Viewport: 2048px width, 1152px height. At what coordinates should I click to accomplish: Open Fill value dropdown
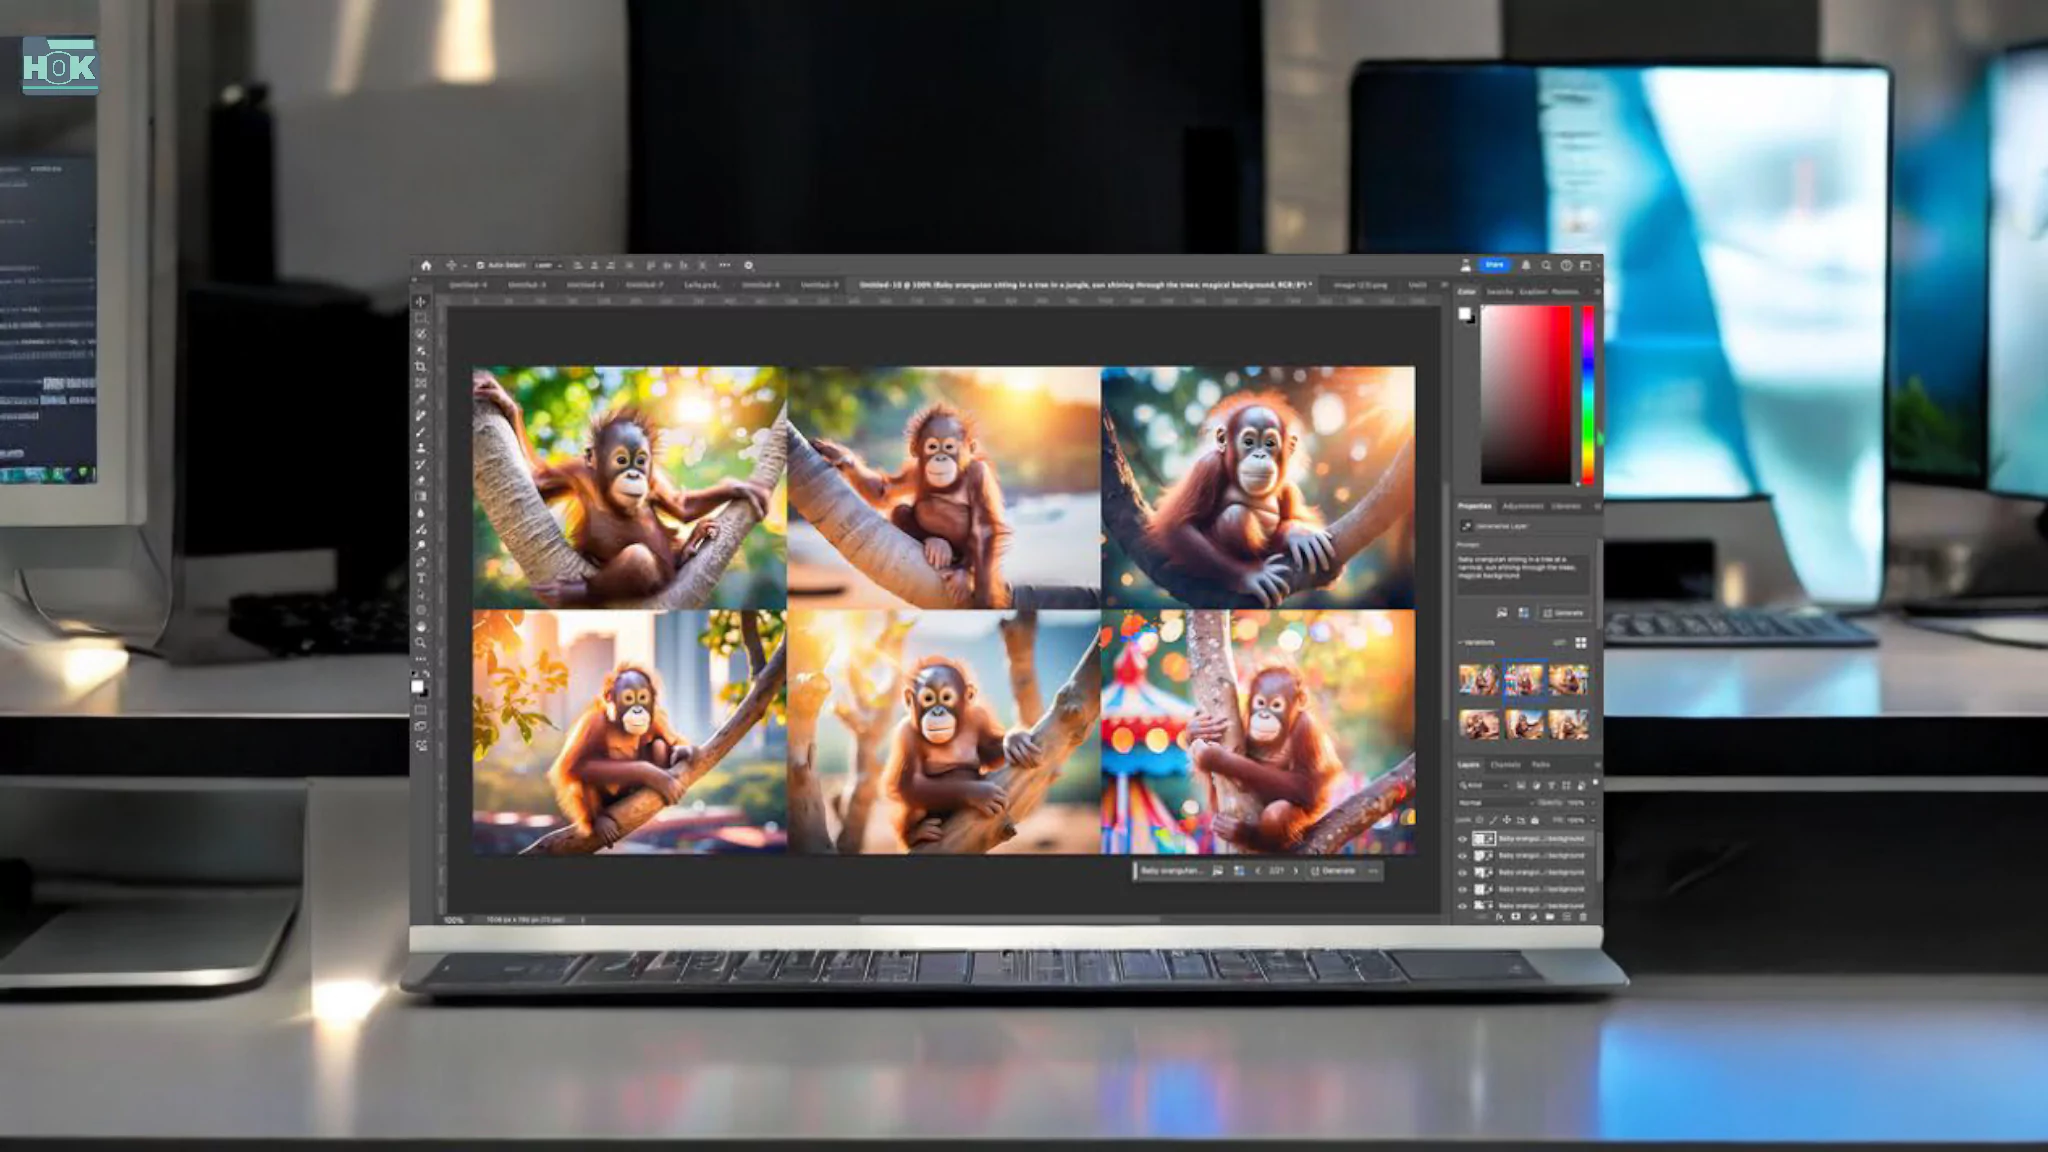point(1593,820)
